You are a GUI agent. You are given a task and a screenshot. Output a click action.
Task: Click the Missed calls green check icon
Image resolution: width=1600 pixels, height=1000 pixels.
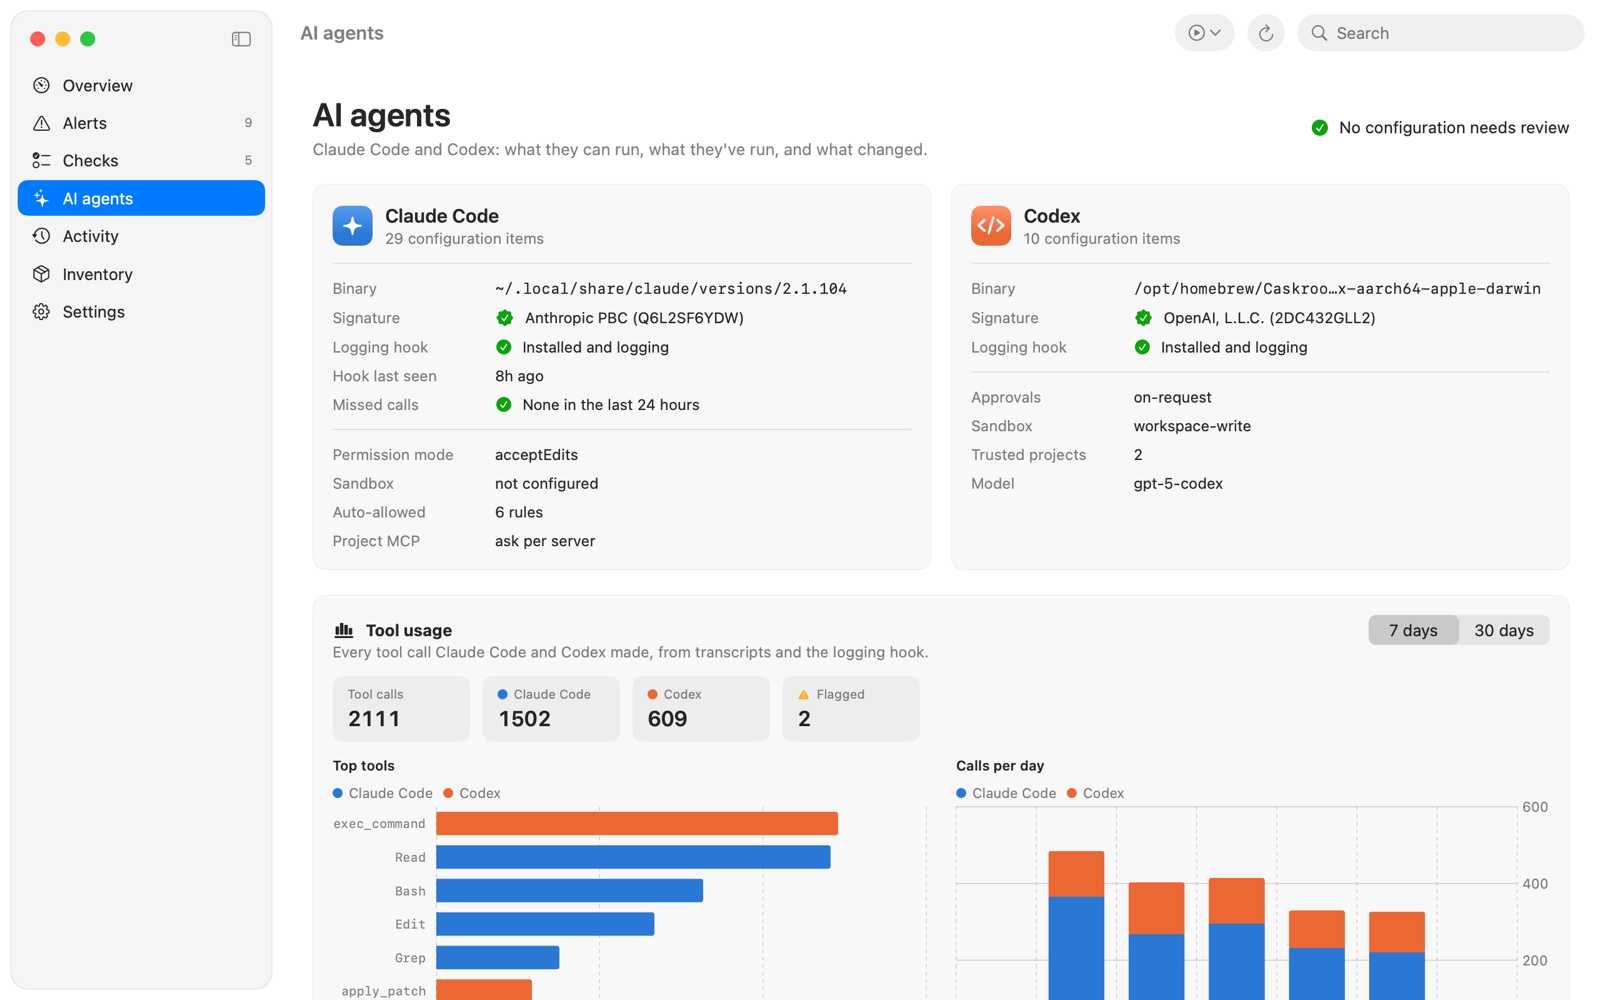coord(504,405)
